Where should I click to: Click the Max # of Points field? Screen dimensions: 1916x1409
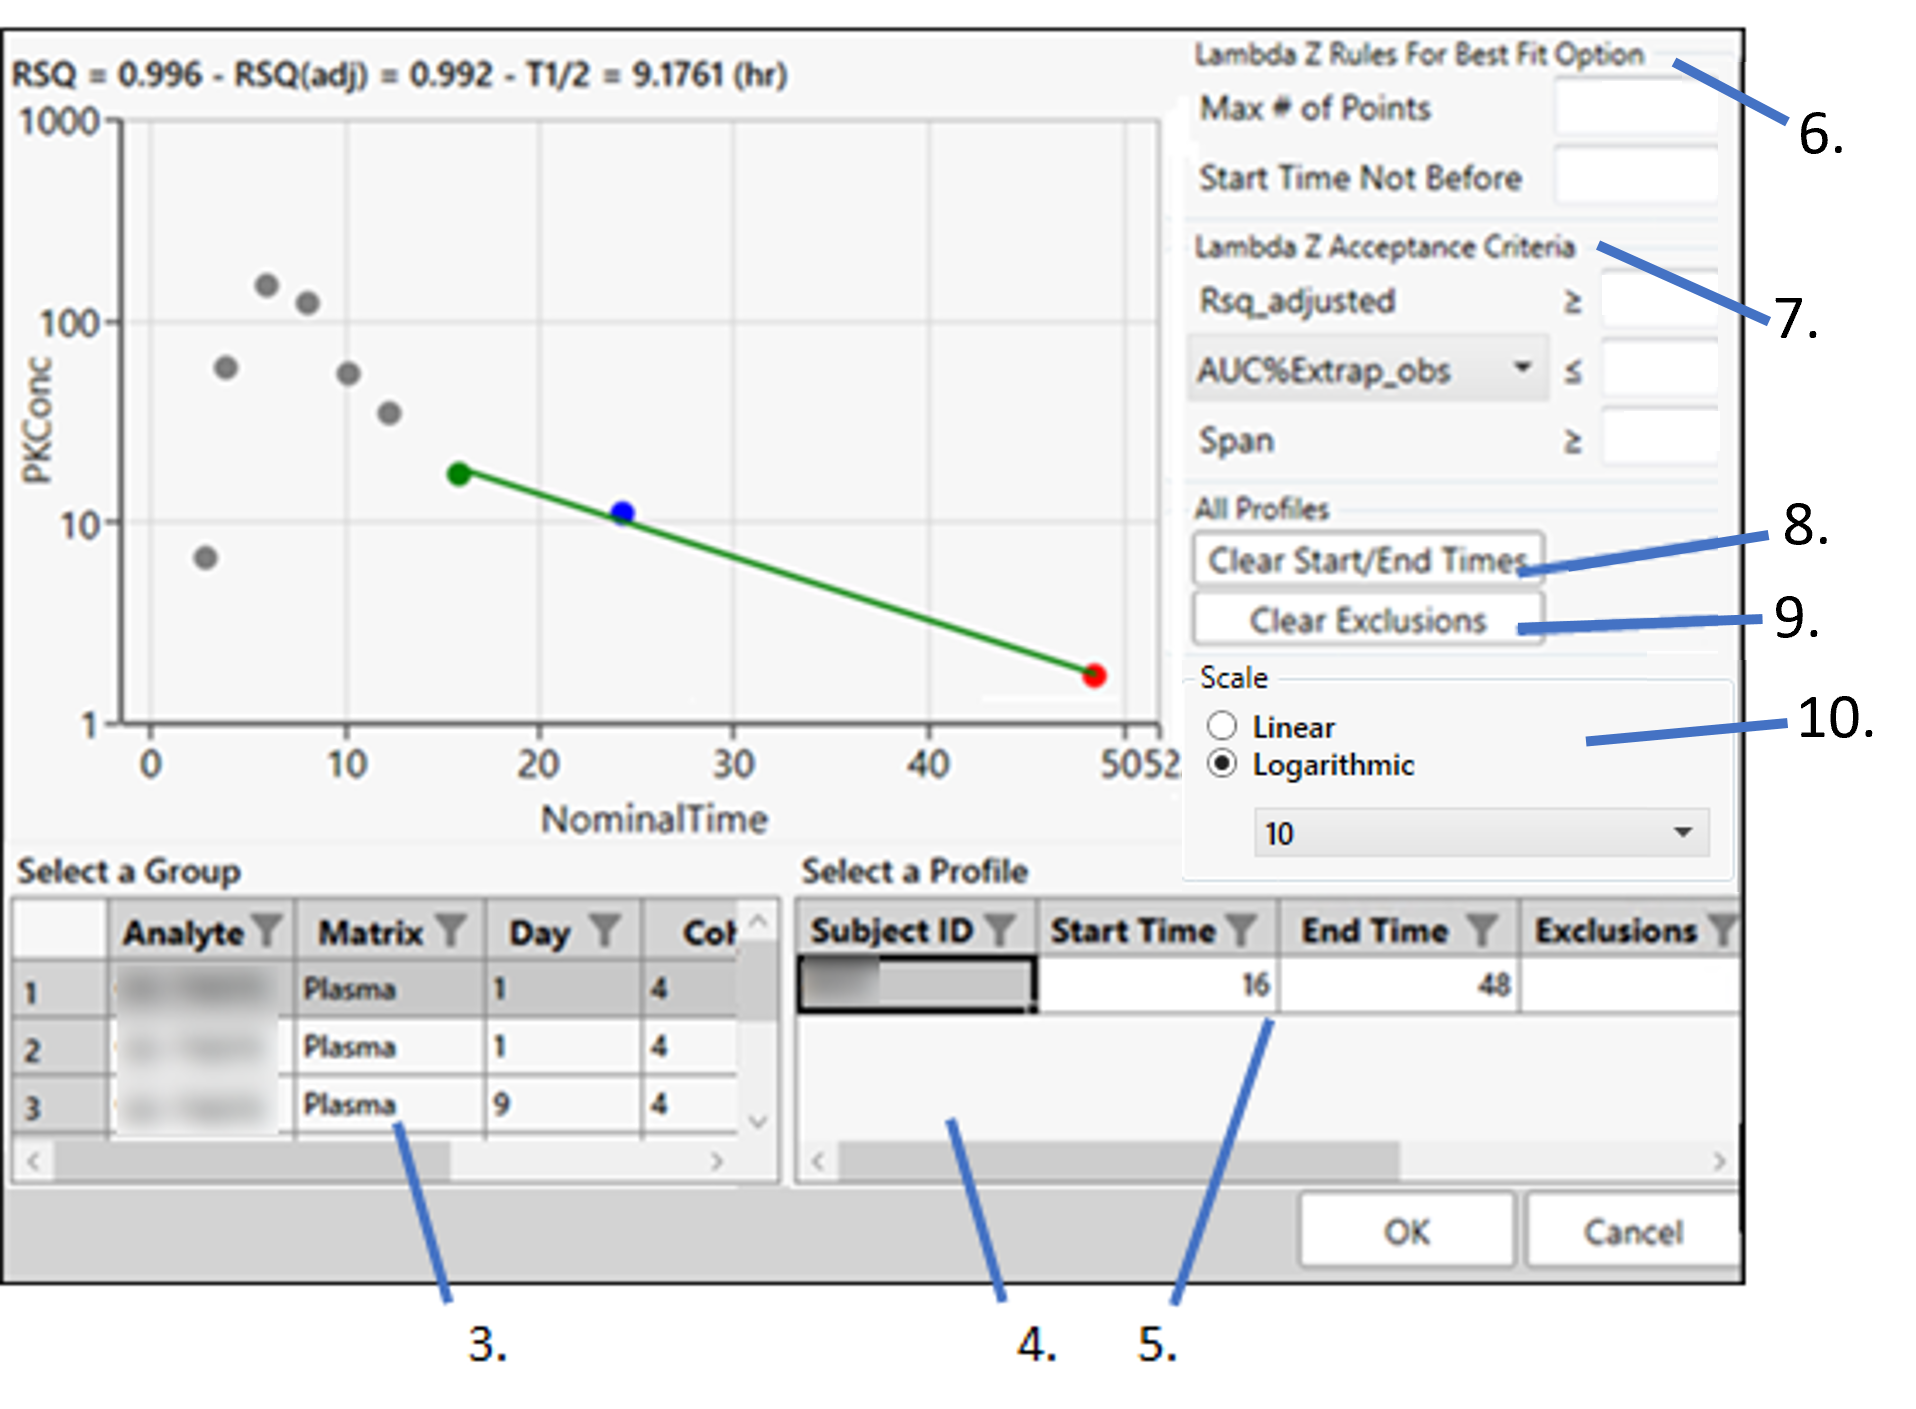tap(1636, 108)
